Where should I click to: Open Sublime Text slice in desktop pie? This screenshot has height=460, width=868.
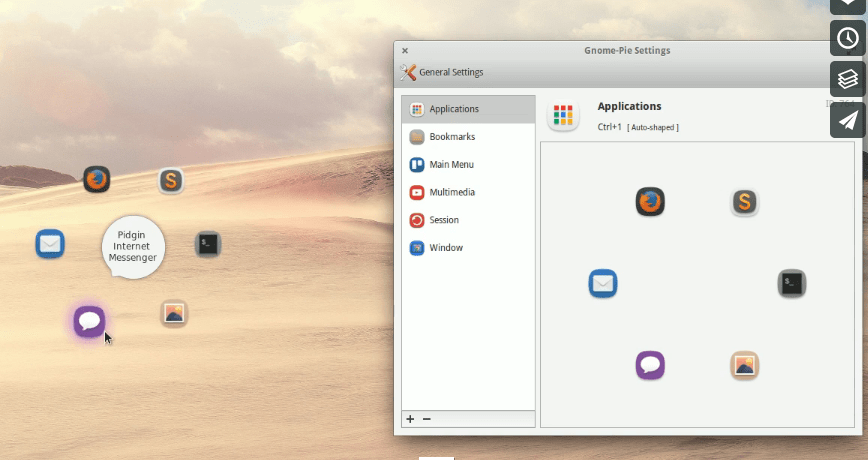[x=171, y=180]
